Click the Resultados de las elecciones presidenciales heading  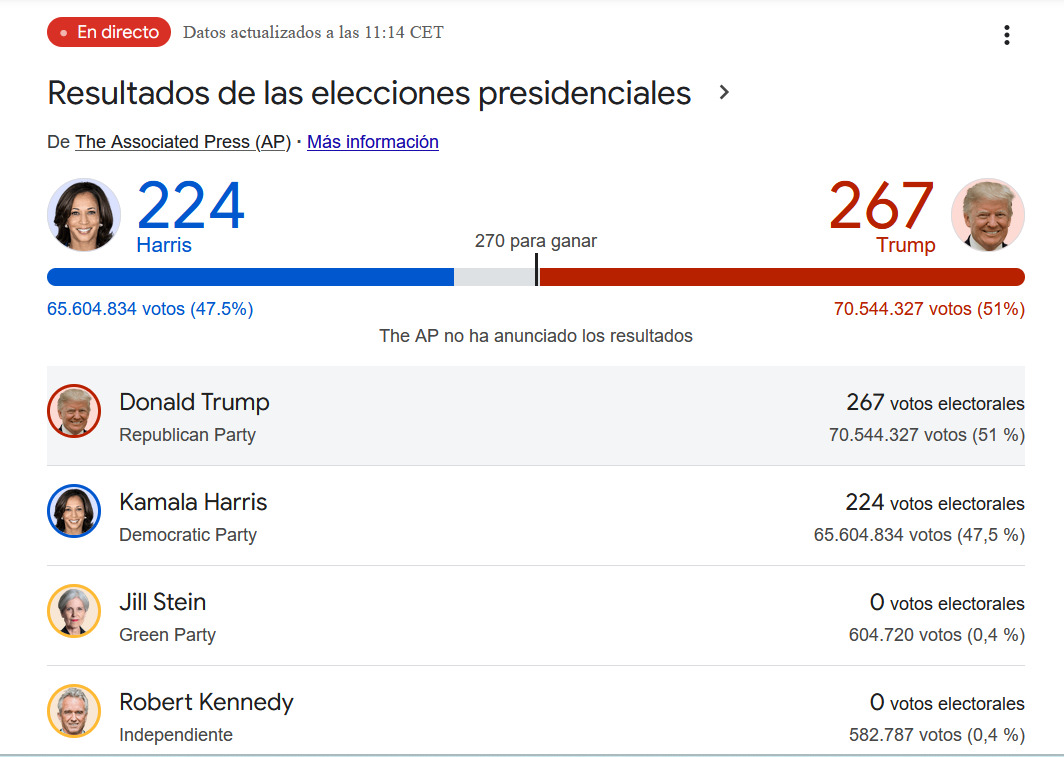369,93
